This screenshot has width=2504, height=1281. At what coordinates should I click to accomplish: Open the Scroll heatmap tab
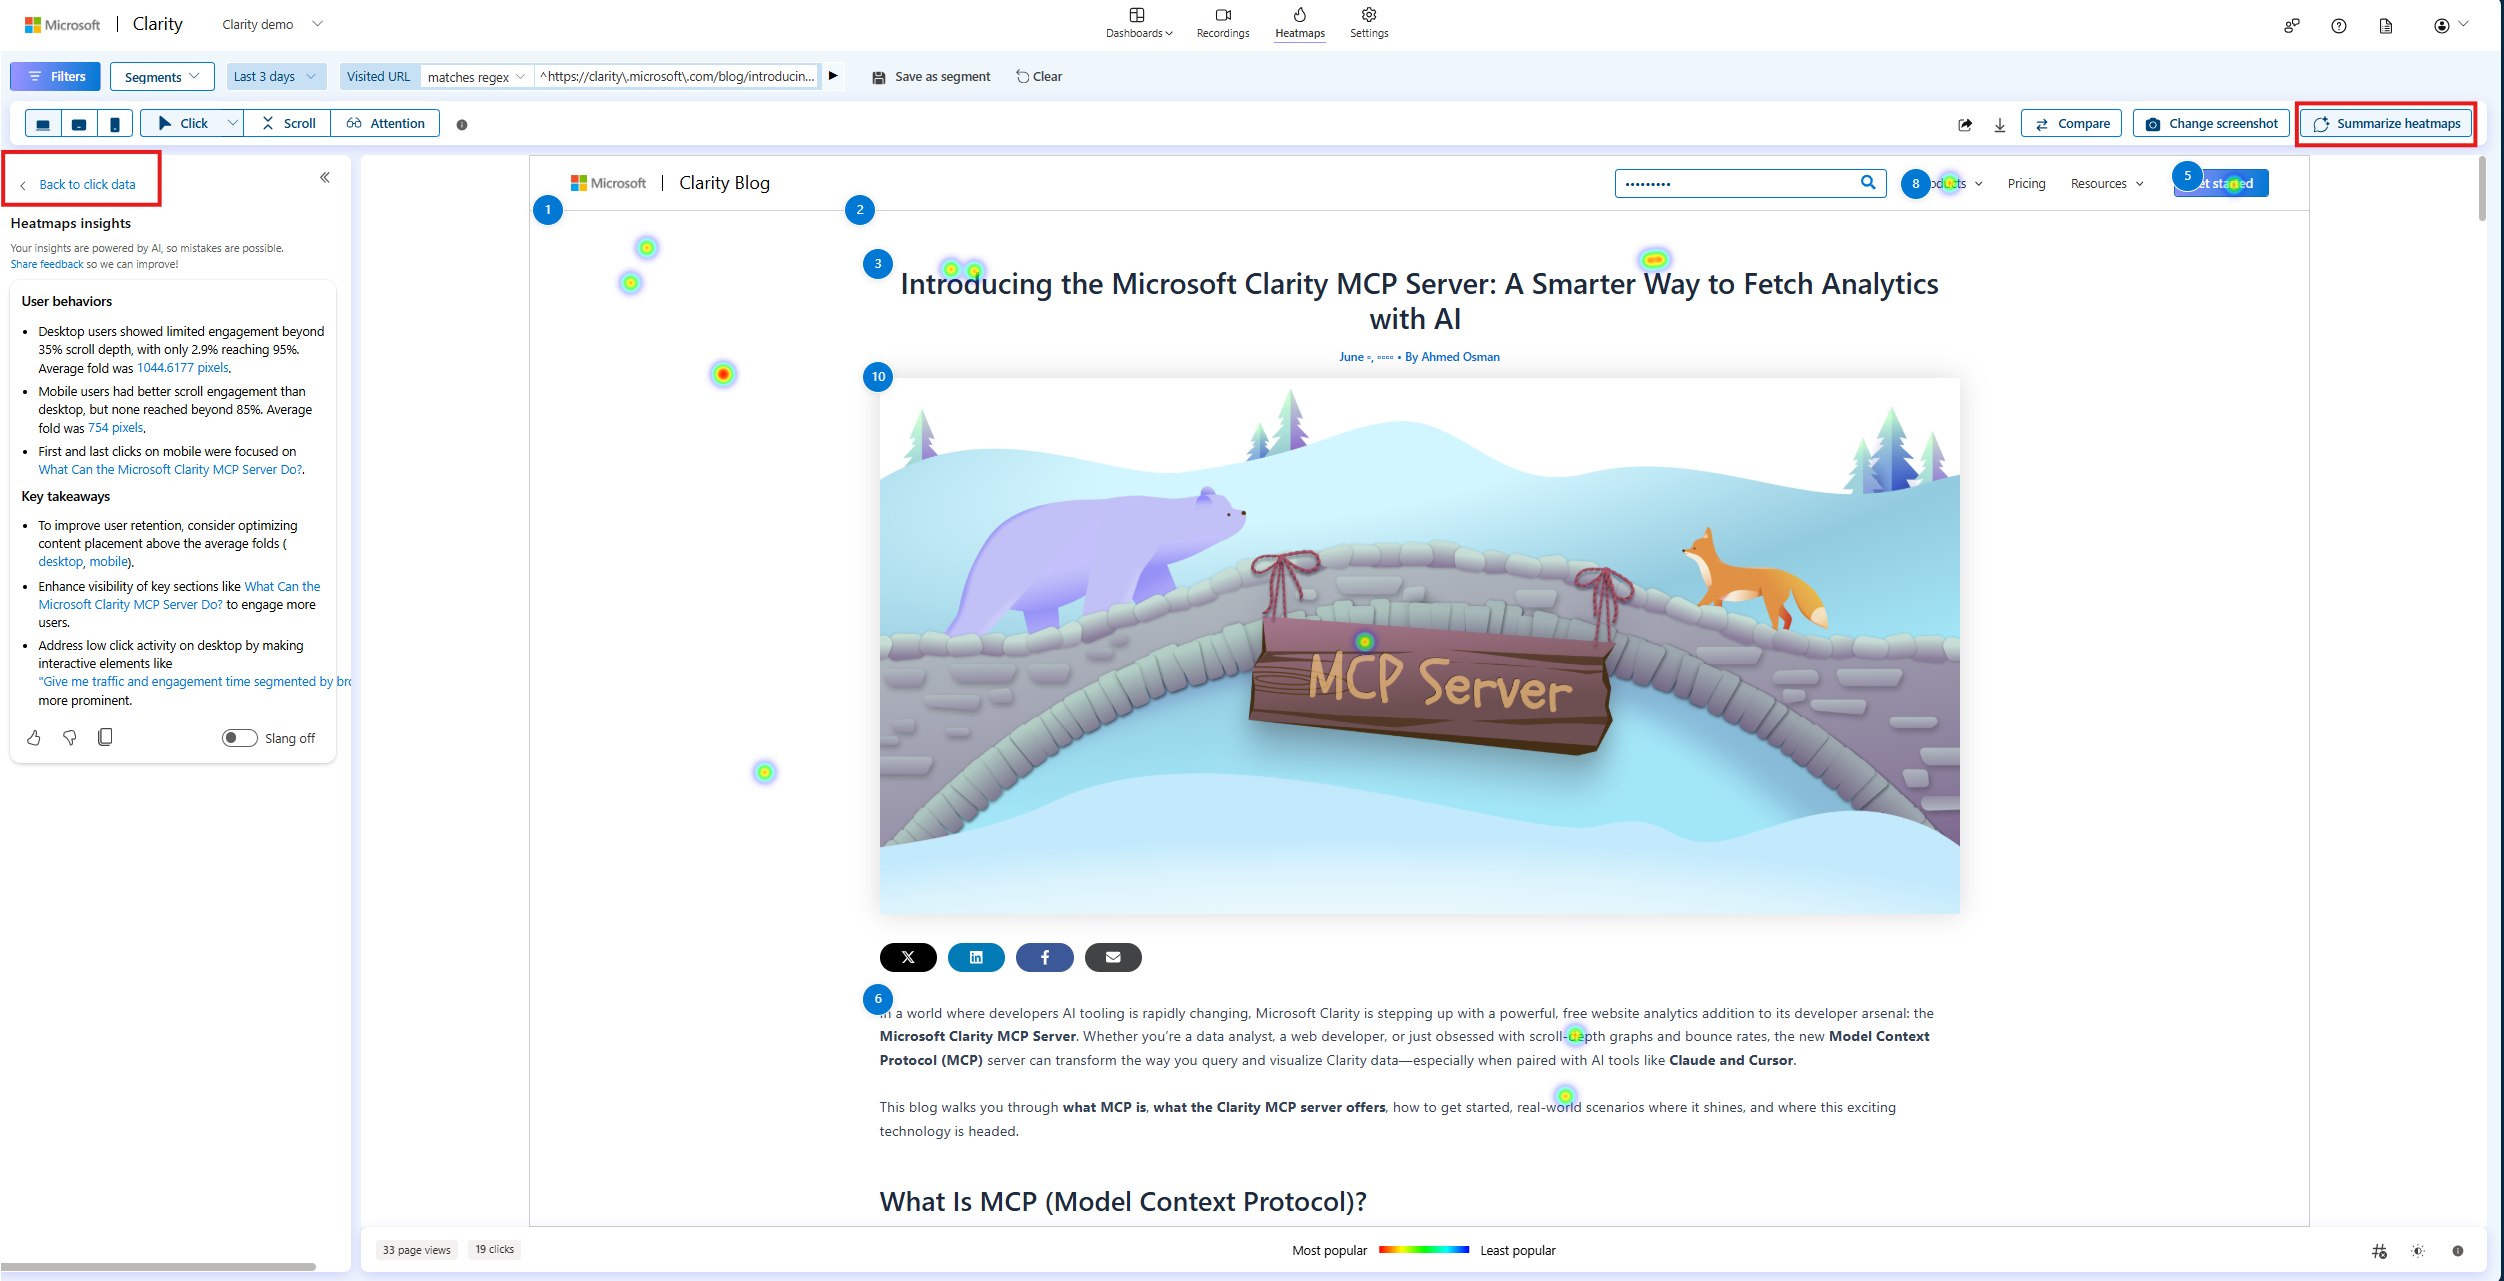288,124
